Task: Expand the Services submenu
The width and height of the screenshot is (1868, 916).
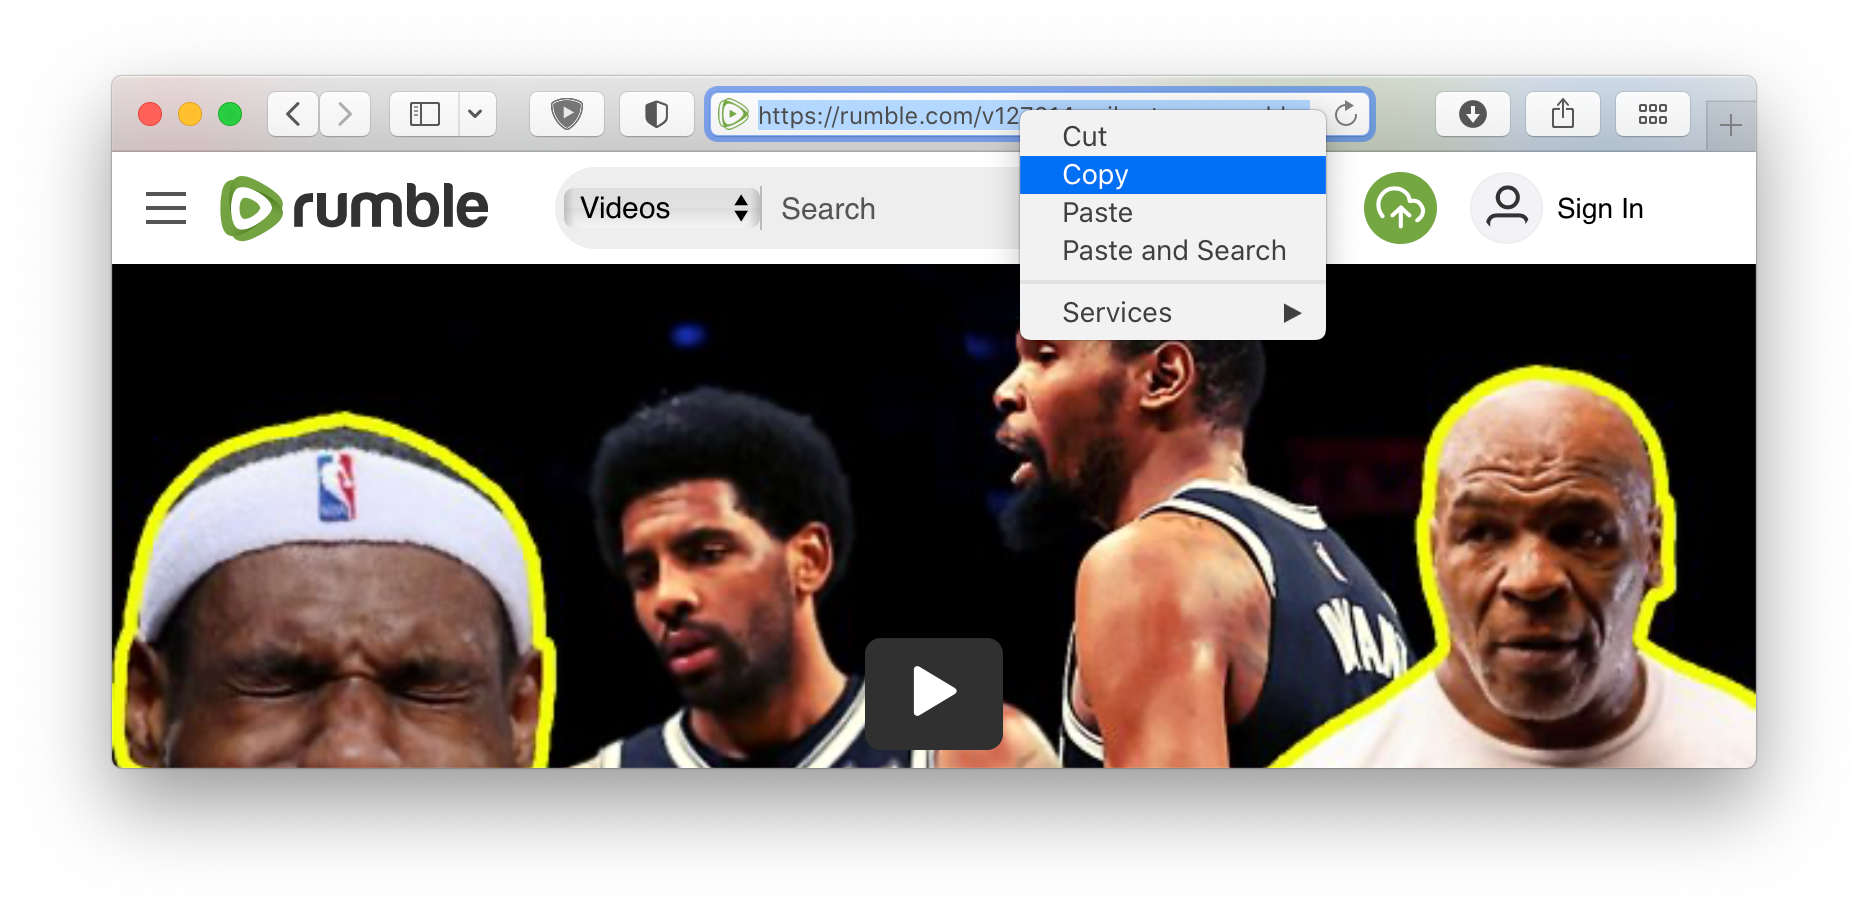Action: pyautogui.click(x=1170, y=312)
